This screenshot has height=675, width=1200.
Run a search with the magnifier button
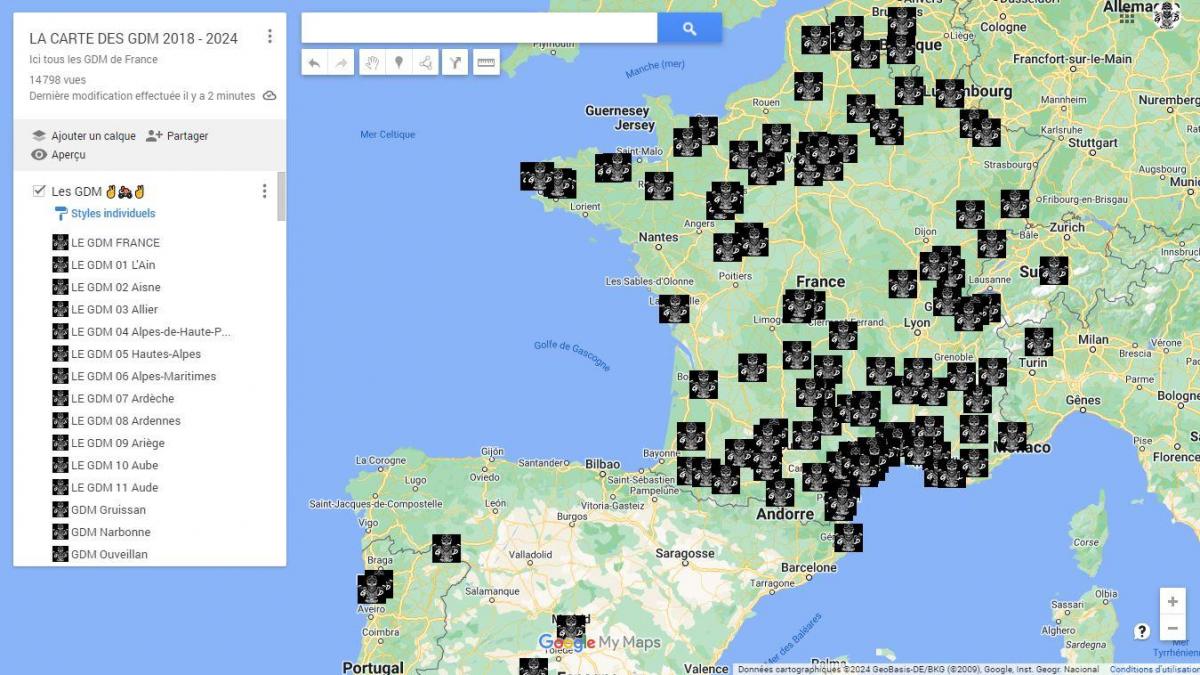689,27
